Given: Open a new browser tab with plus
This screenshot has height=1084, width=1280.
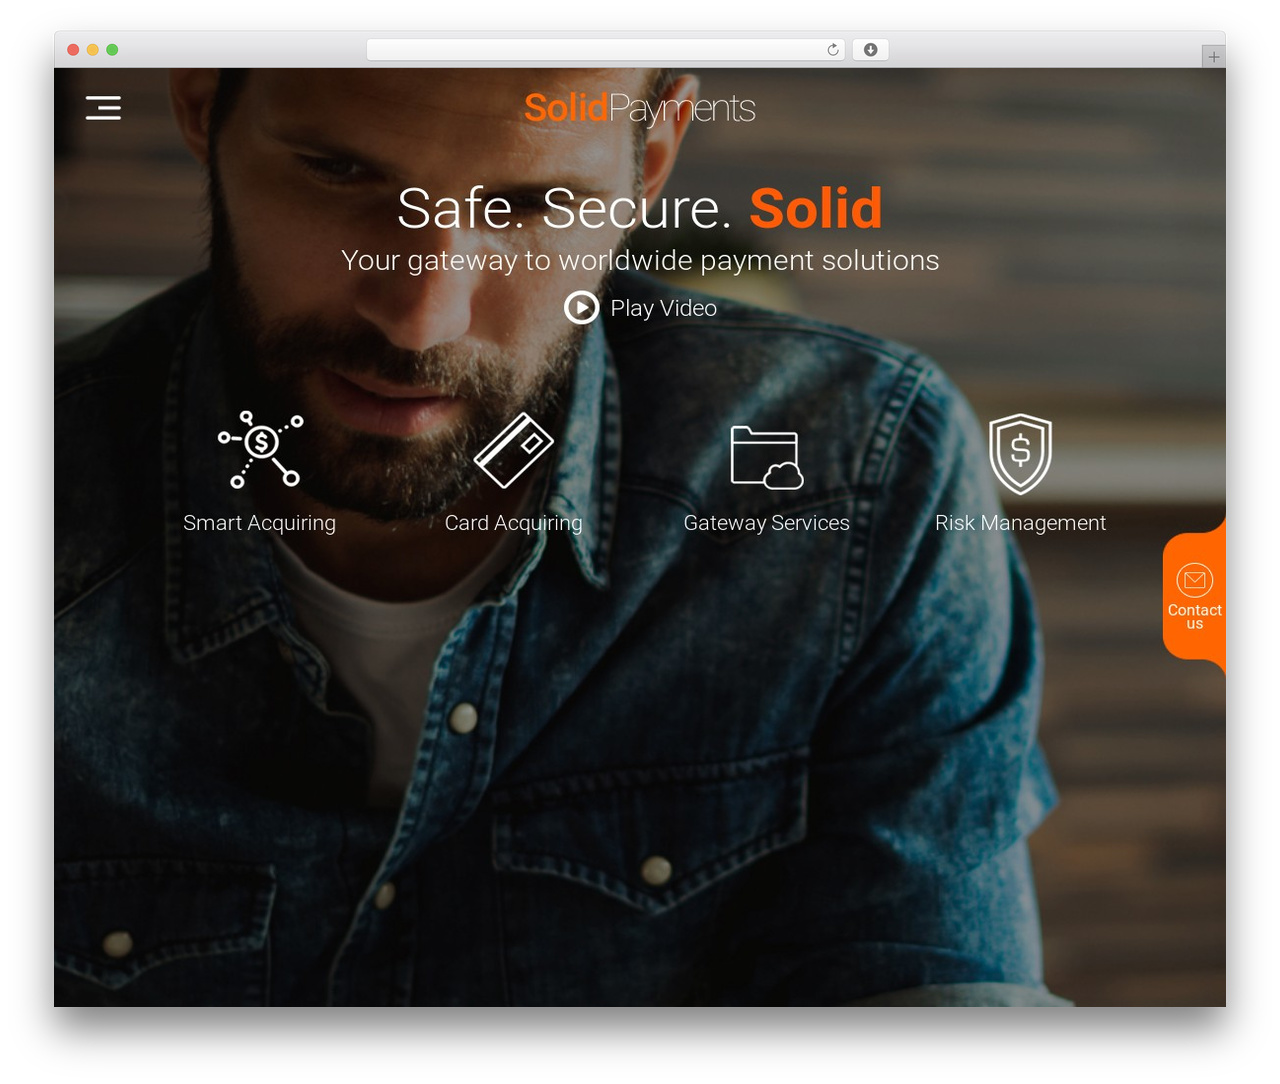Looking at the screenshot, I should coord(1213,57).
